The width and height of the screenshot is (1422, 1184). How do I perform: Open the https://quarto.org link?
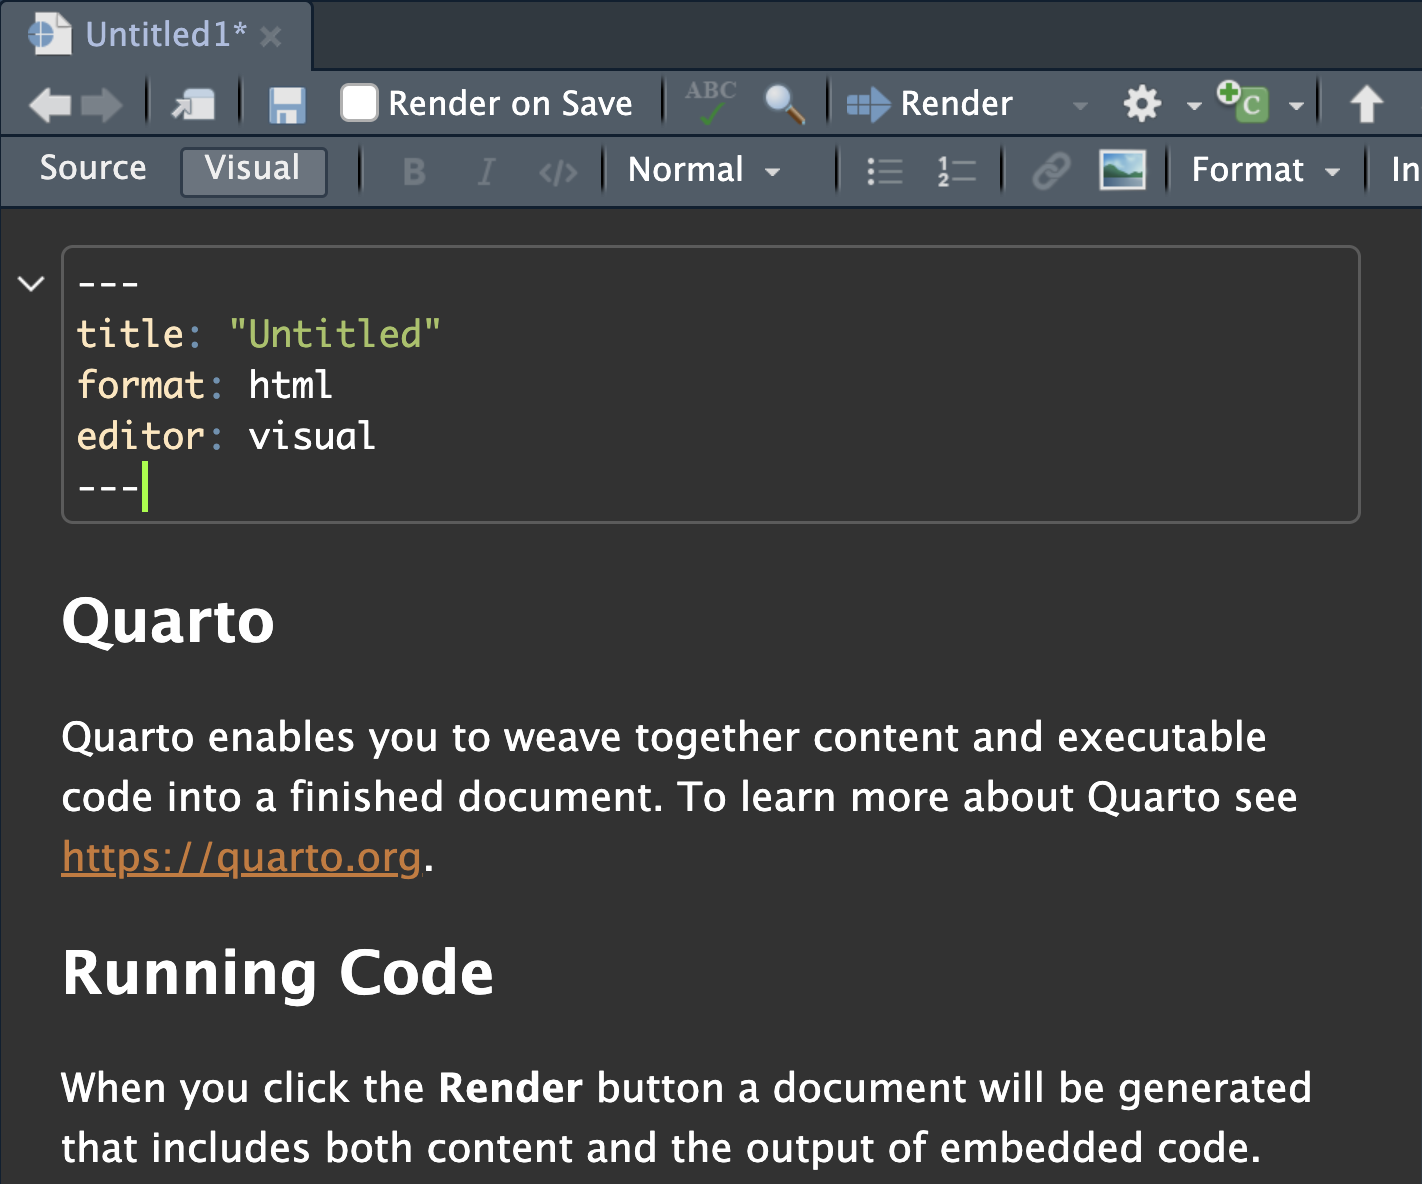[x=241, y=858]
